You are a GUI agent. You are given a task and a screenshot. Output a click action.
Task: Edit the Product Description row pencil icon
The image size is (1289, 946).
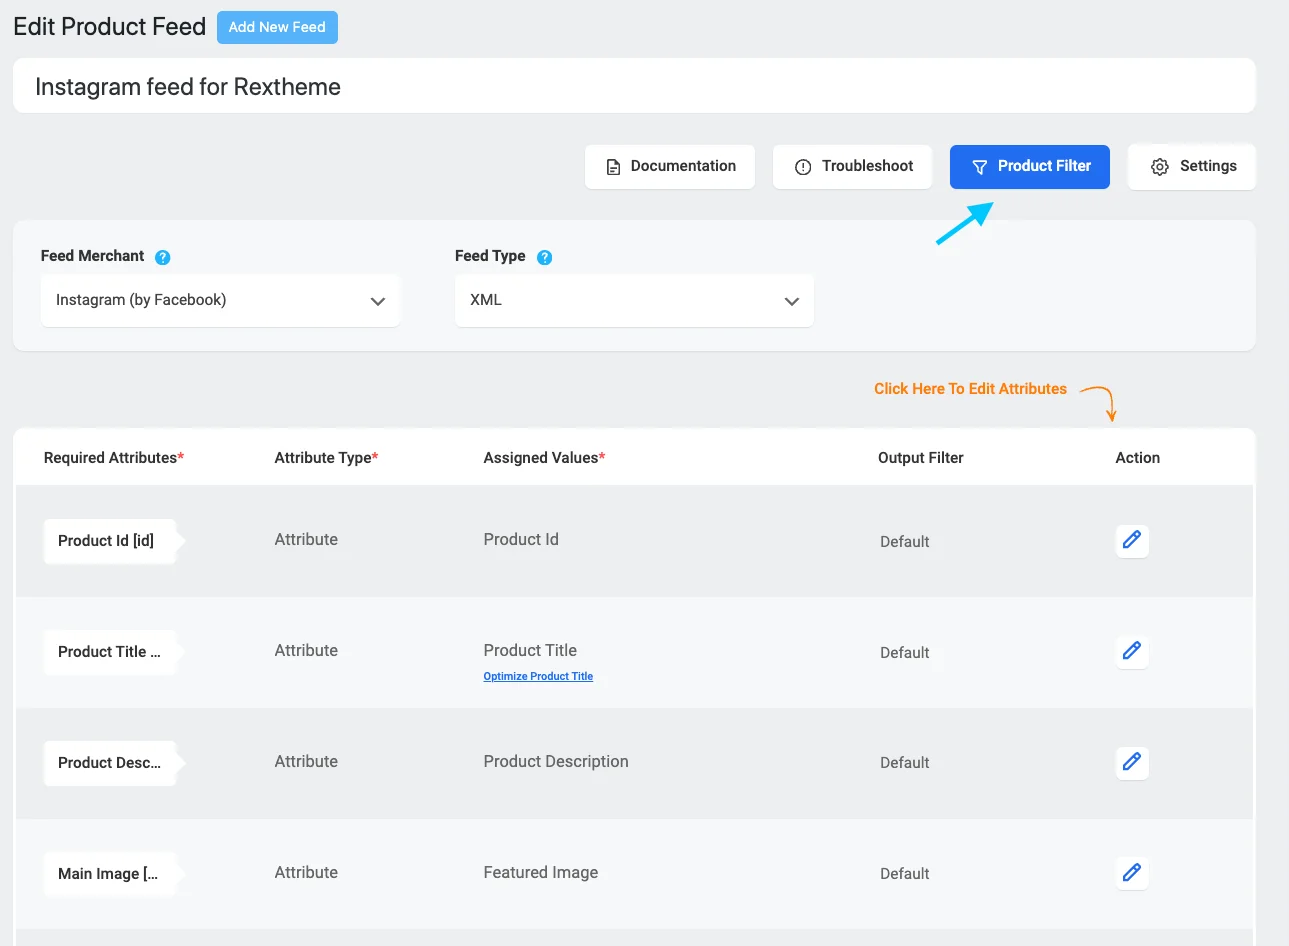[1132, 762]
